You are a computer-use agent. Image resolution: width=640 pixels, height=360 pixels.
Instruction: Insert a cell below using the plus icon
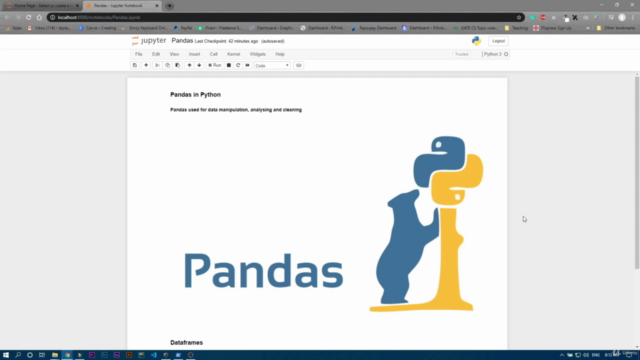tap(146, 65)
